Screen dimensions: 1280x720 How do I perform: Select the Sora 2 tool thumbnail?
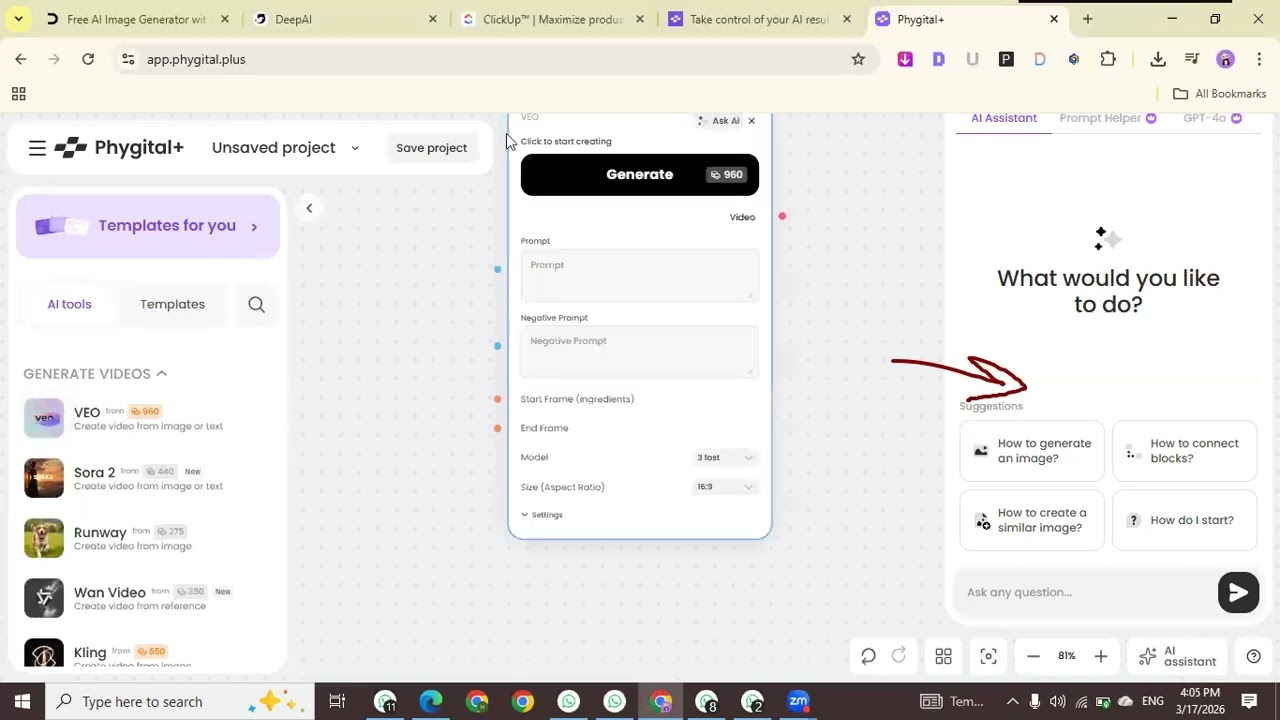[x=44, y=478]
